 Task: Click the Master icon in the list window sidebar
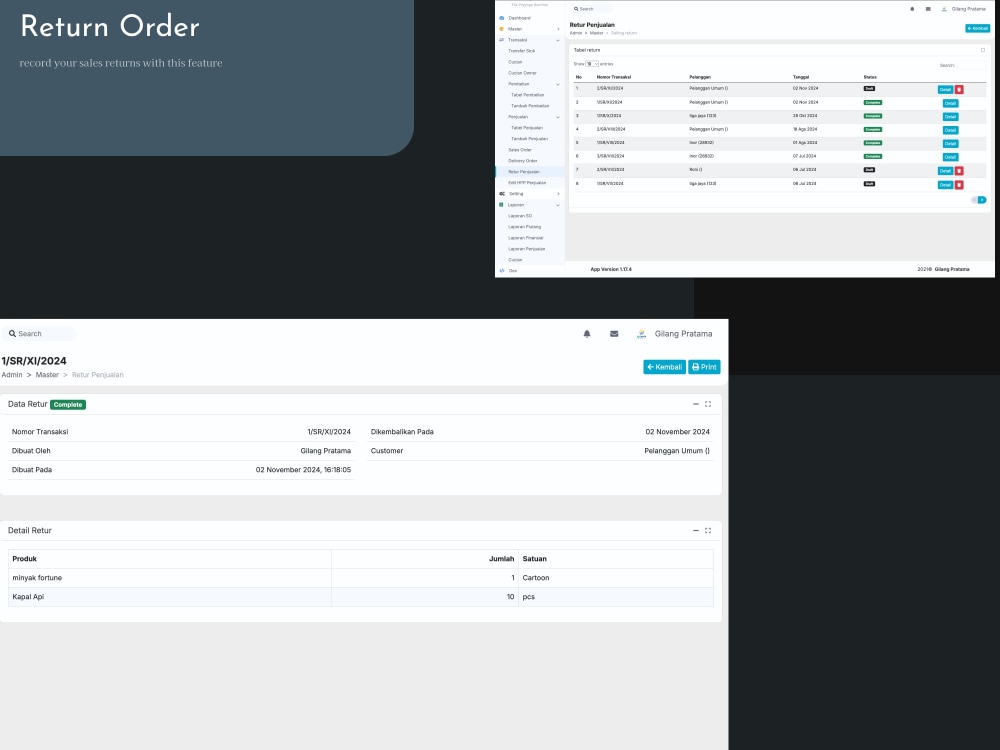(501, 29)
